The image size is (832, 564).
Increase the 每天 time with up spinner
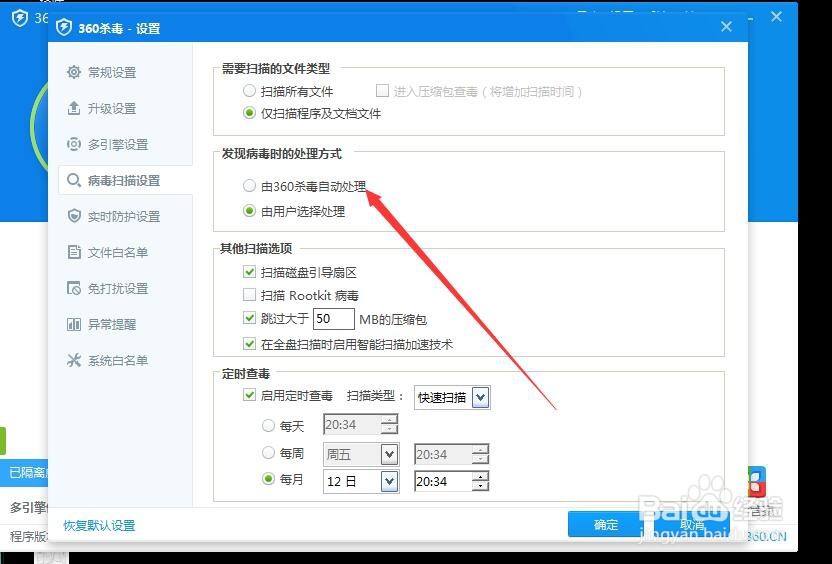tap(389, 419)
